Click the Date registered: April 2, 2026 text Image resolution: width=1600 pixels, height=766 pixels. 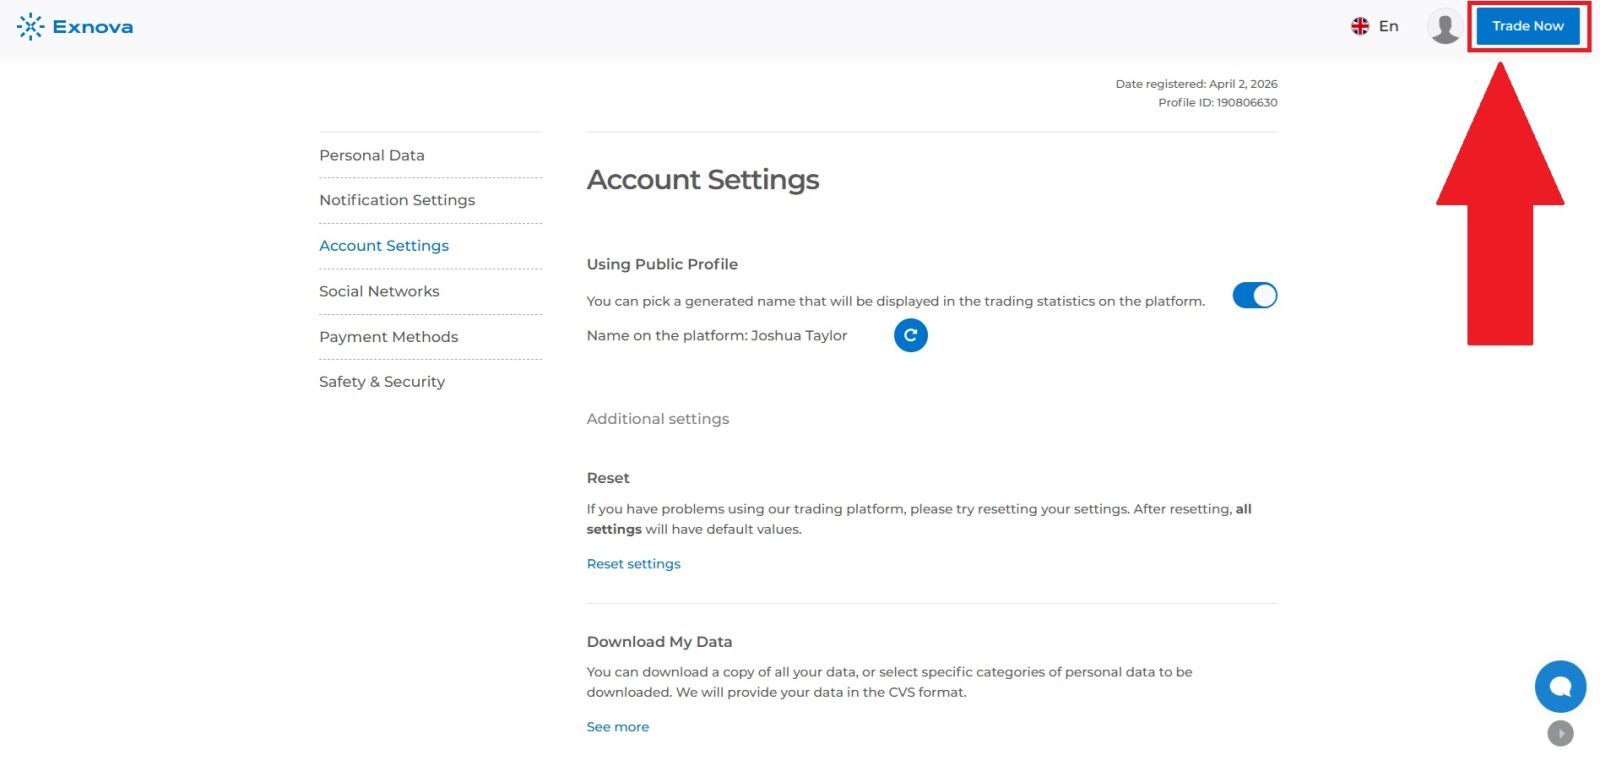pos(1196,84)
